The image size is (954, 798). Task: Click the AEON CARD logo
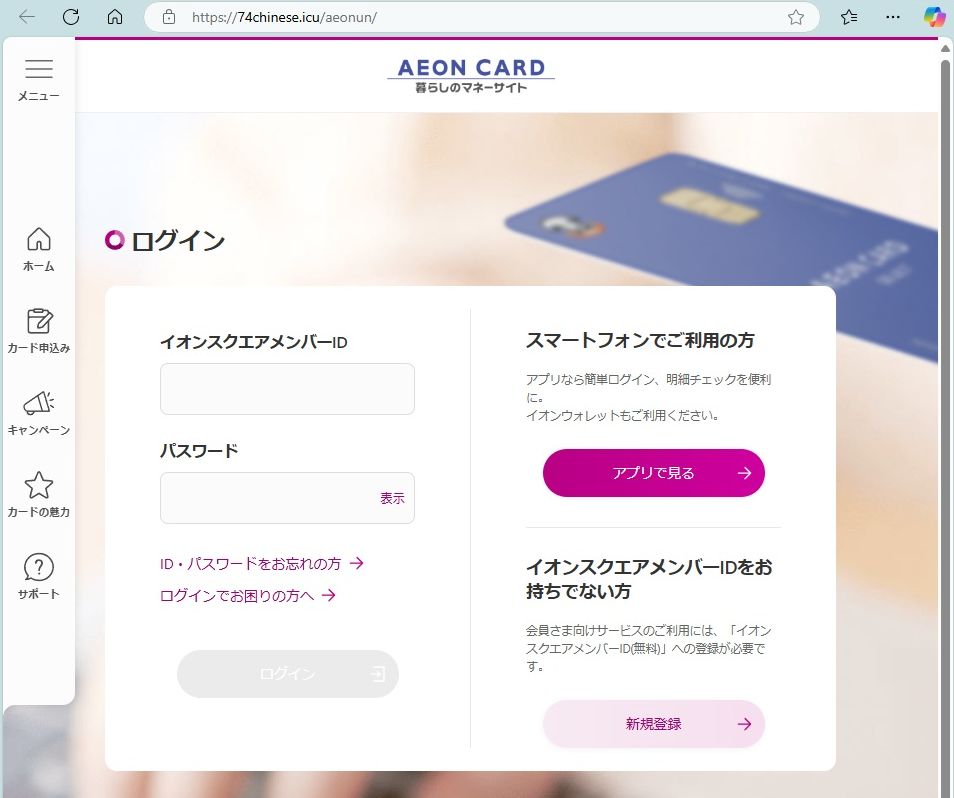(471, 75)
